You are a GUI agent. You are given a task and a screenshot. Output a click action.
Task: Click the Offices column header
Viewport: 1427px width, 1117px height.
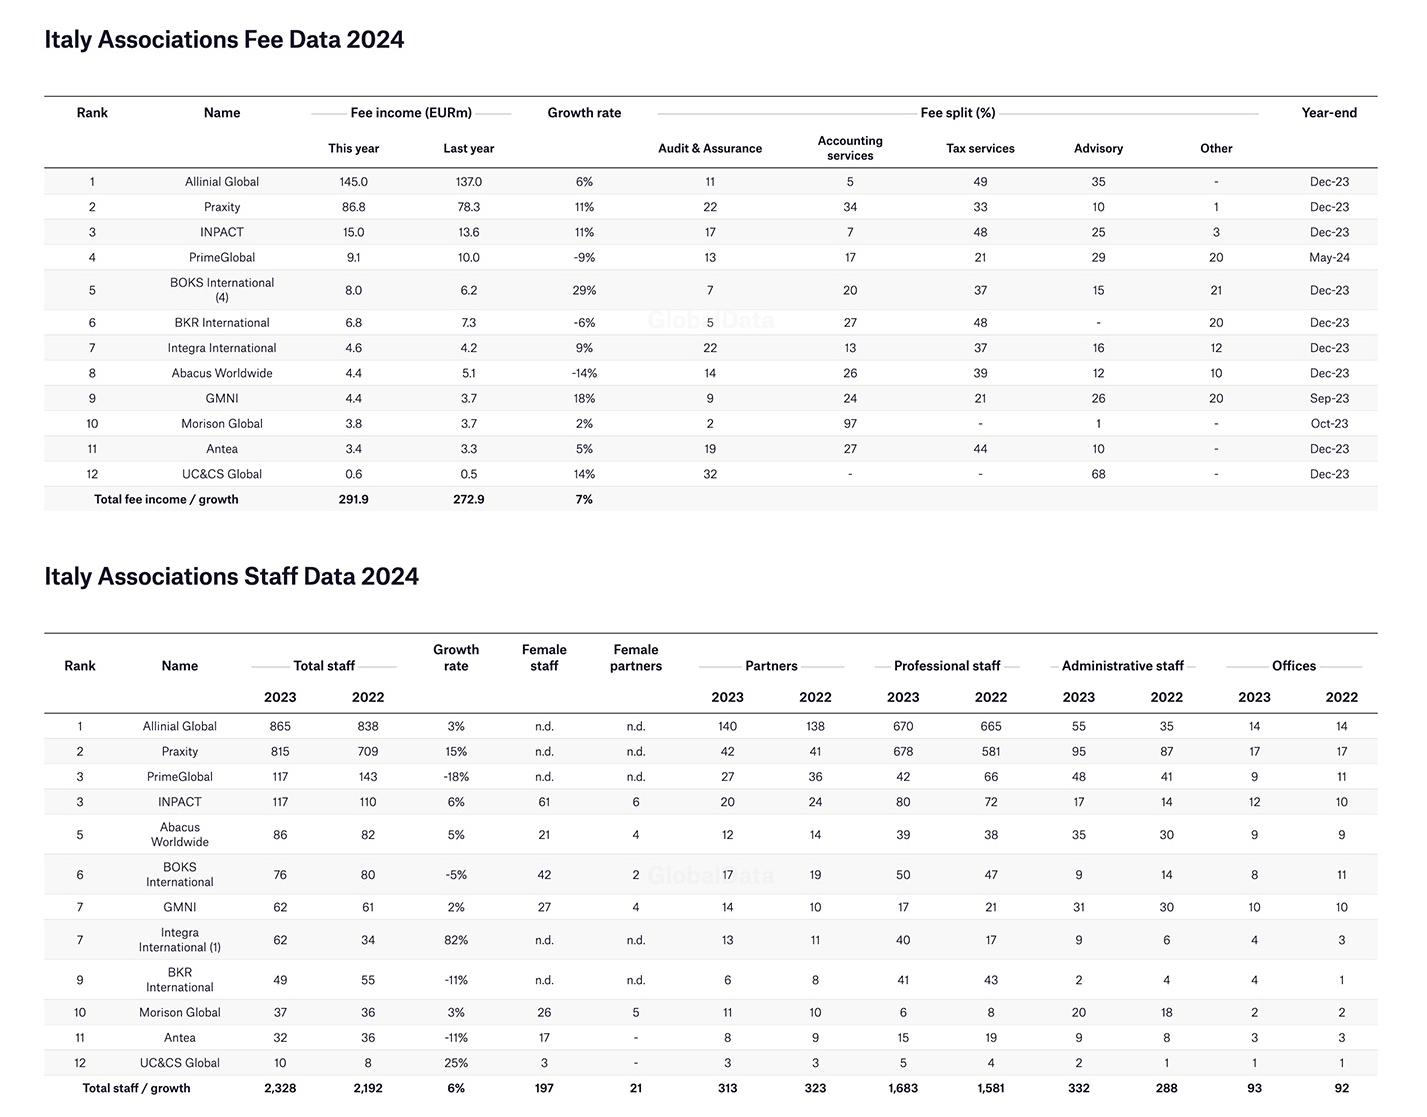pos(1294,666)
